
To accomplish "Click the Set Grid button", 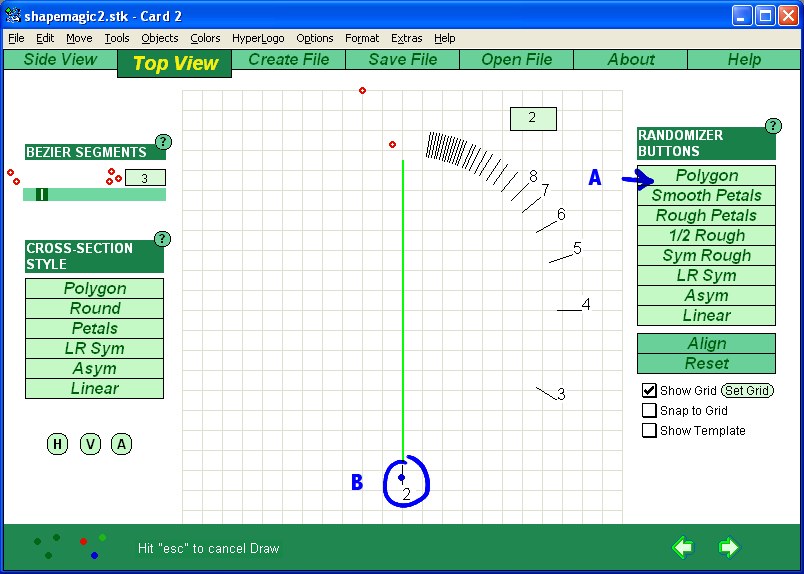I will (747, 391).
